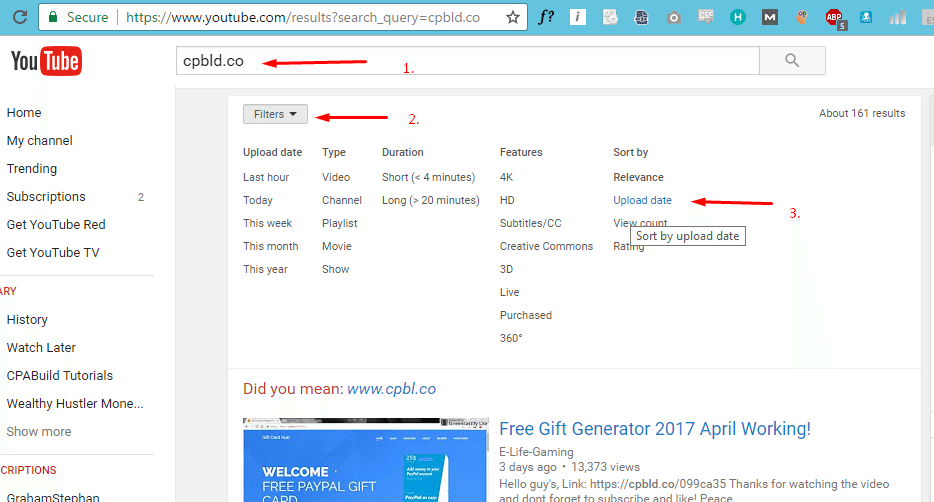Open the grey bar chart extension

click(x=898, y=17)
